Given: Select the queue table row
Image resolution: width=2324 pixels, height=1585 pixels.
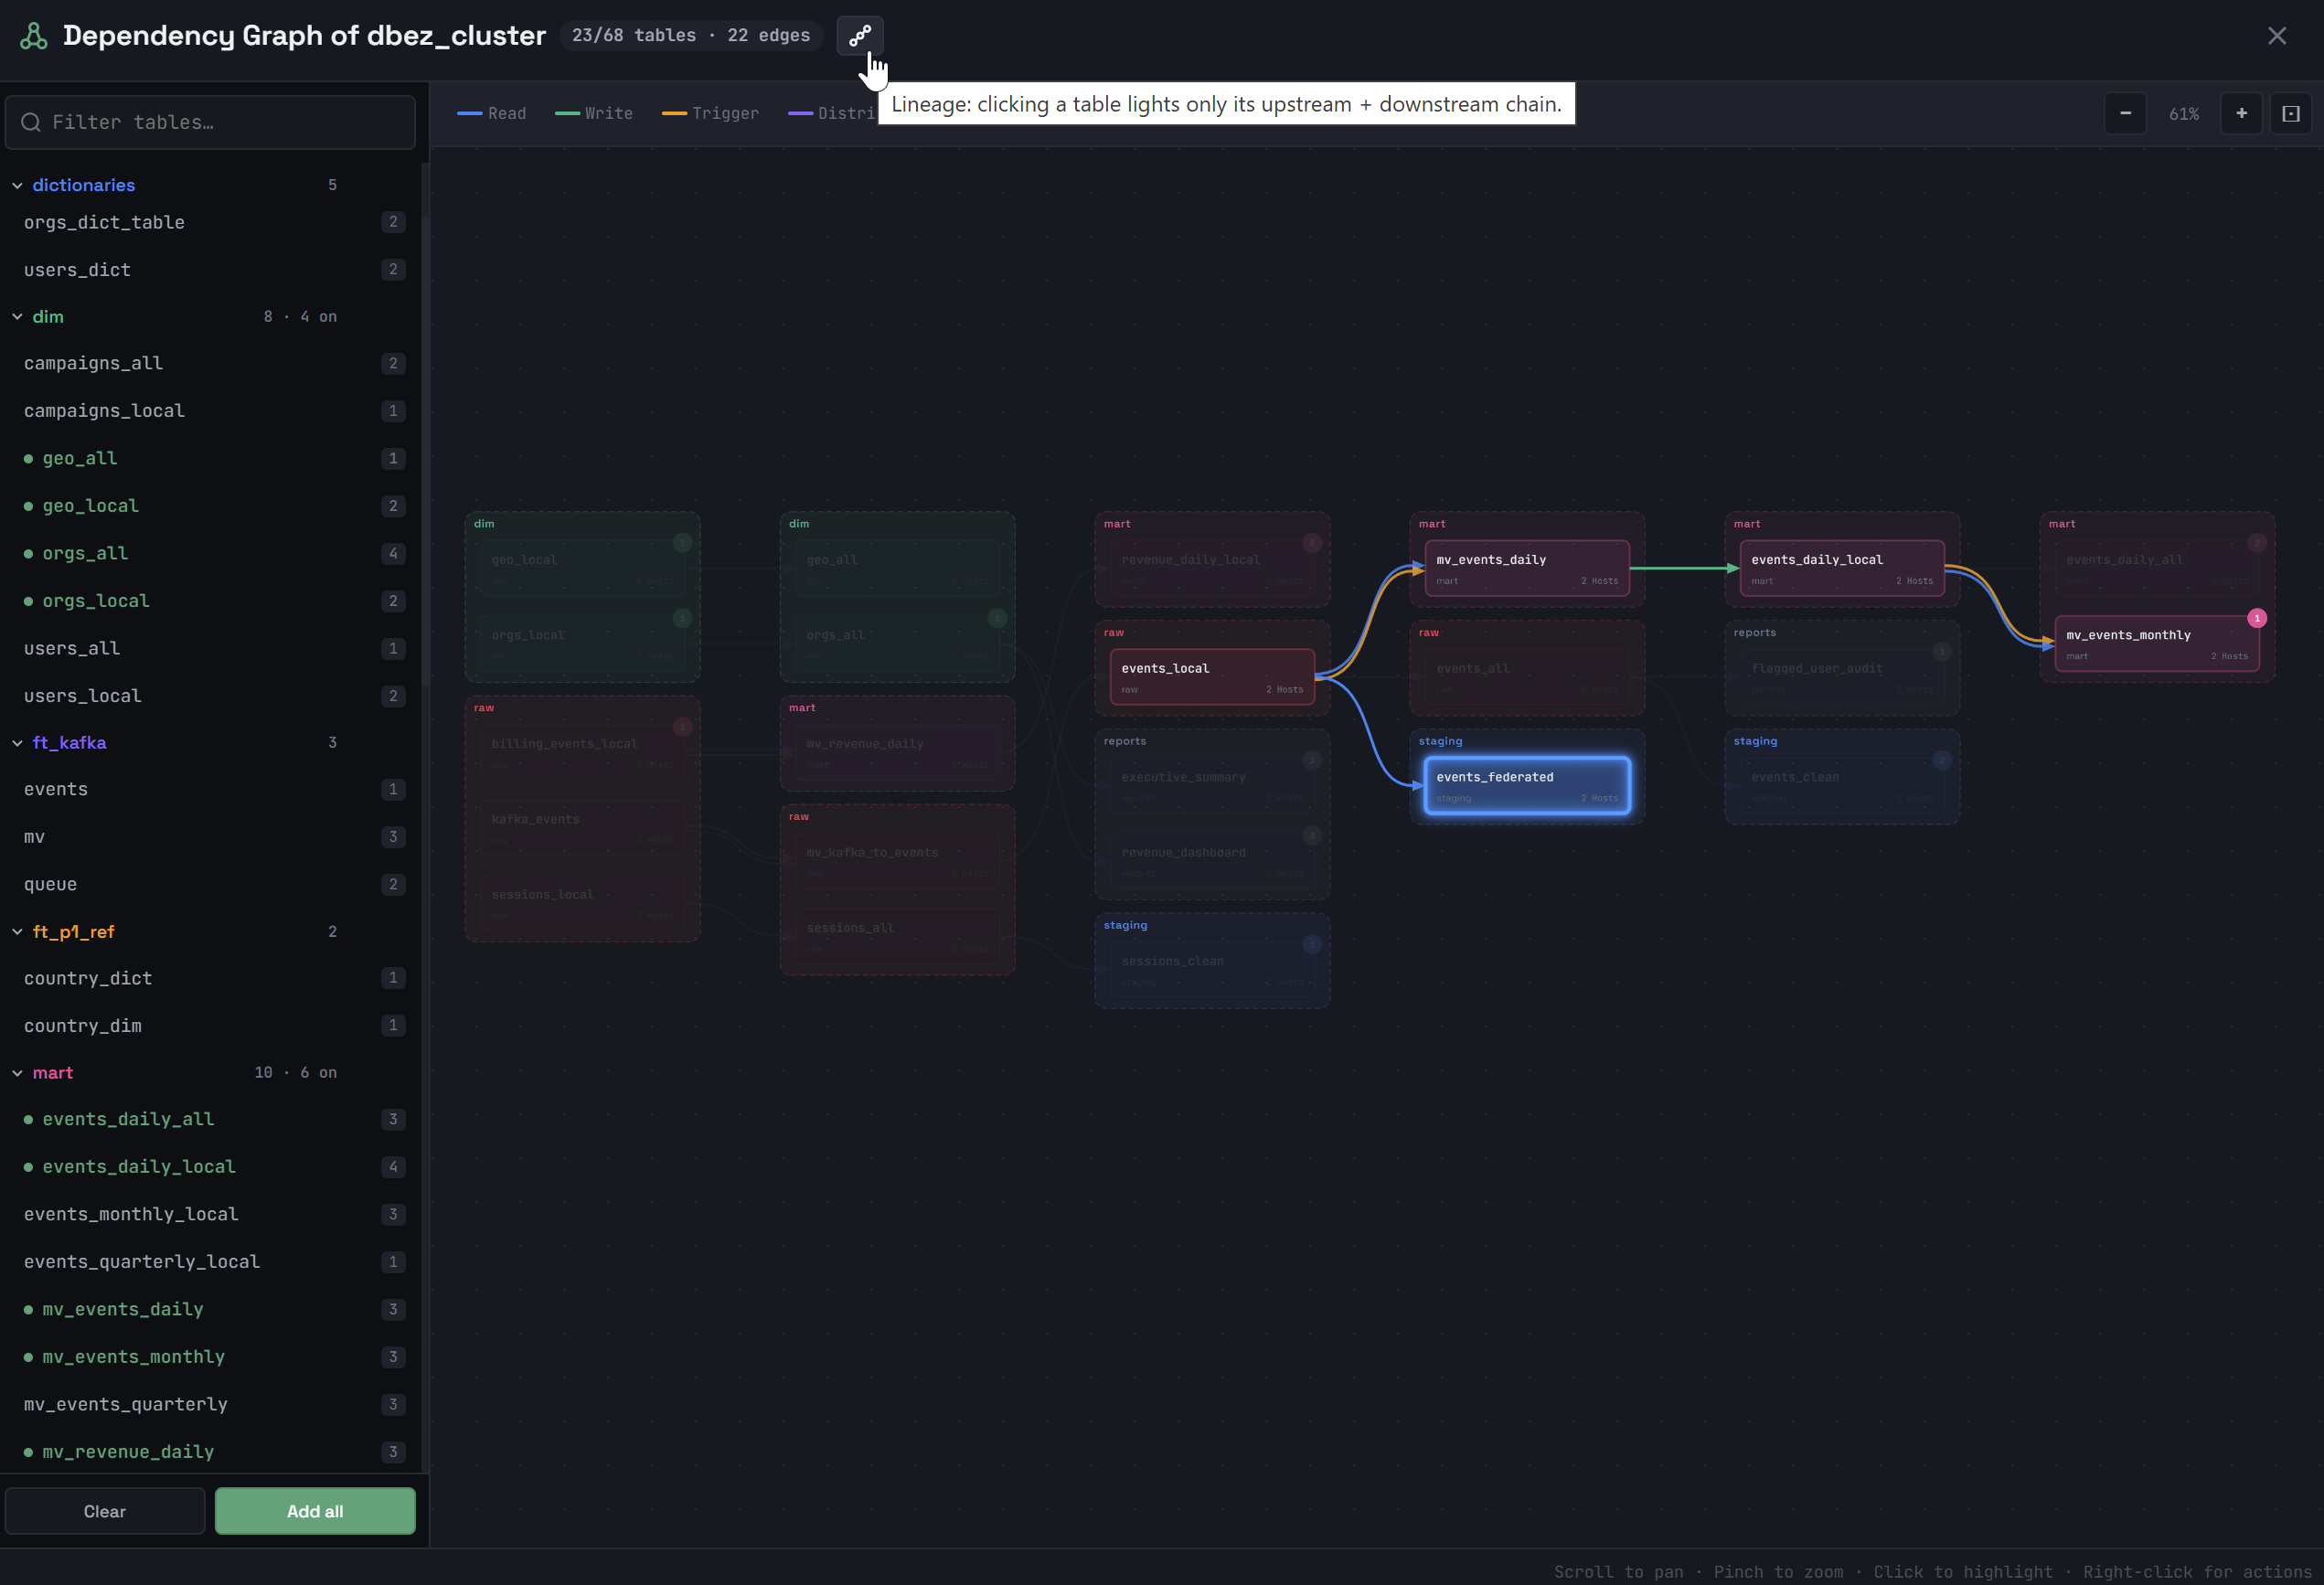Looking at the screenshot, I should coord(210,884).
